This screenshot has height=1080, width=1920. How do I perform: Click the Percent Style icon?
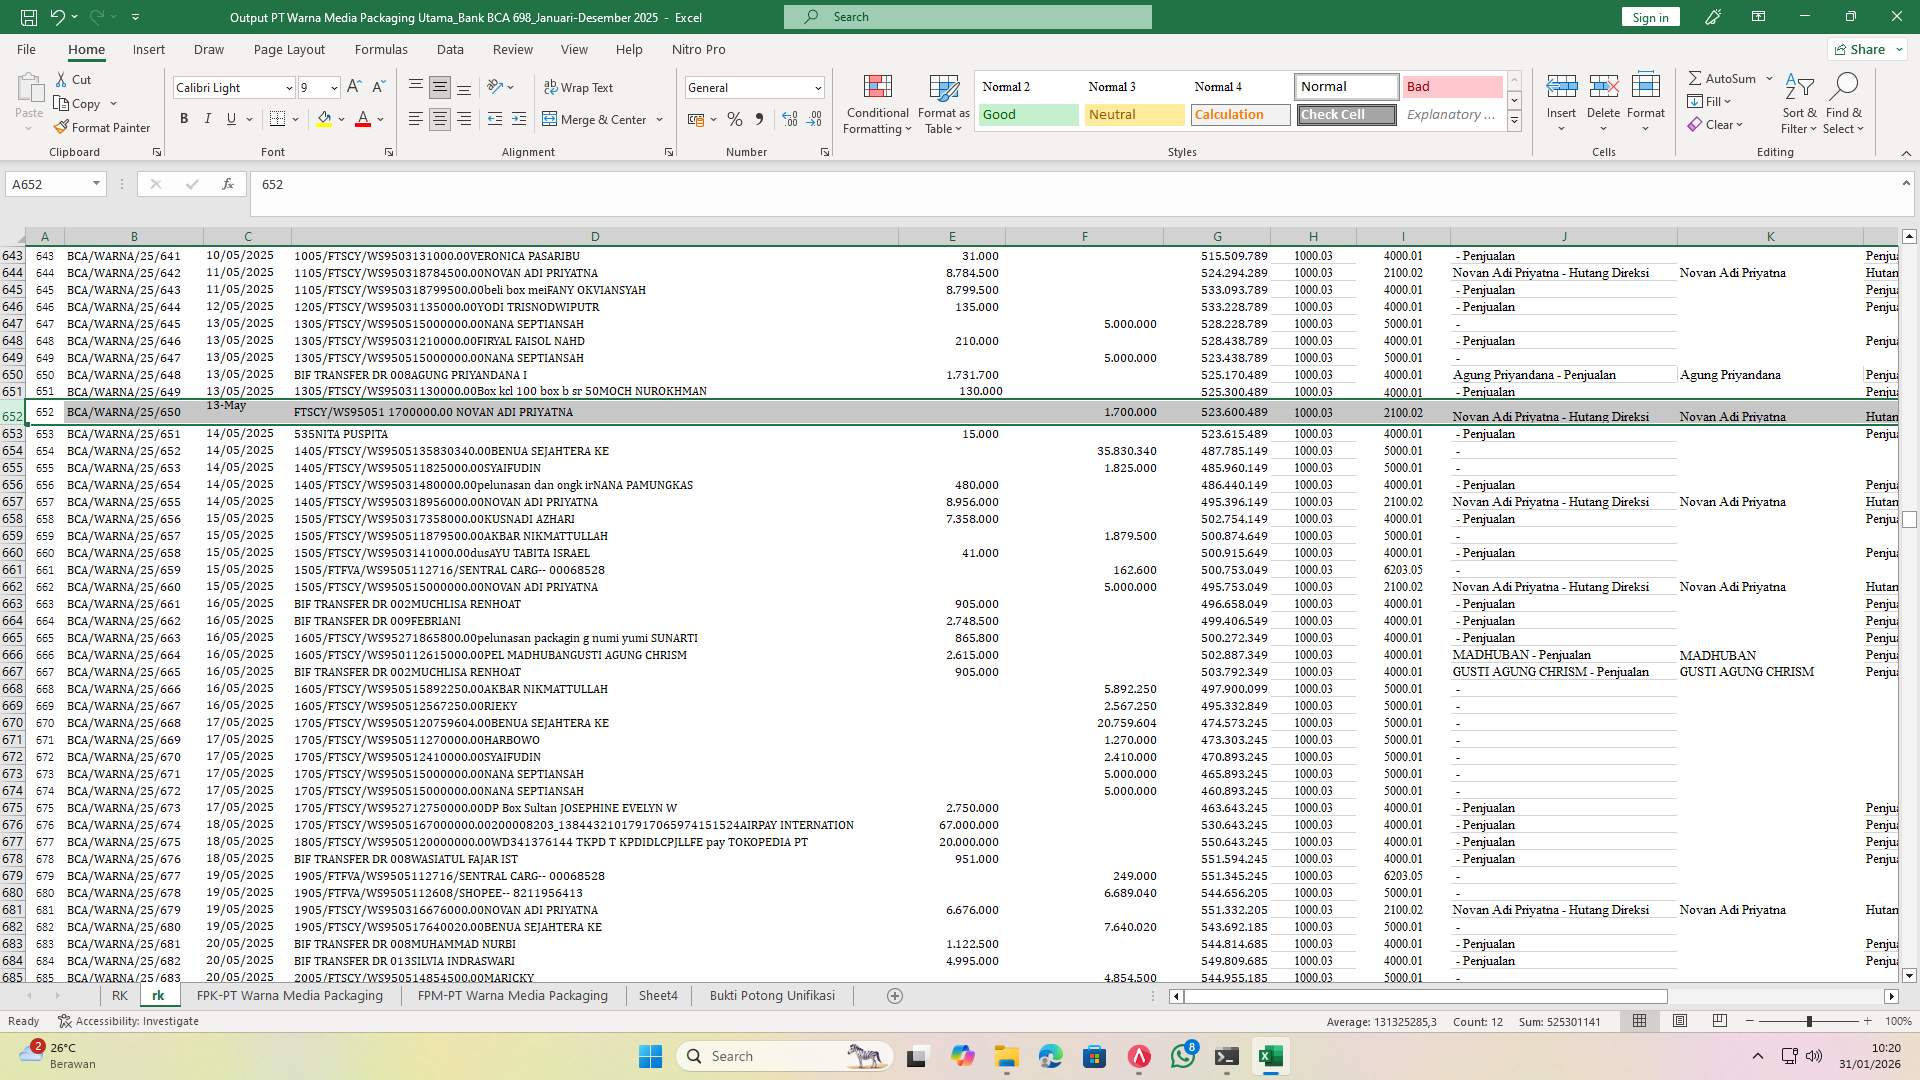pos(735,119)
